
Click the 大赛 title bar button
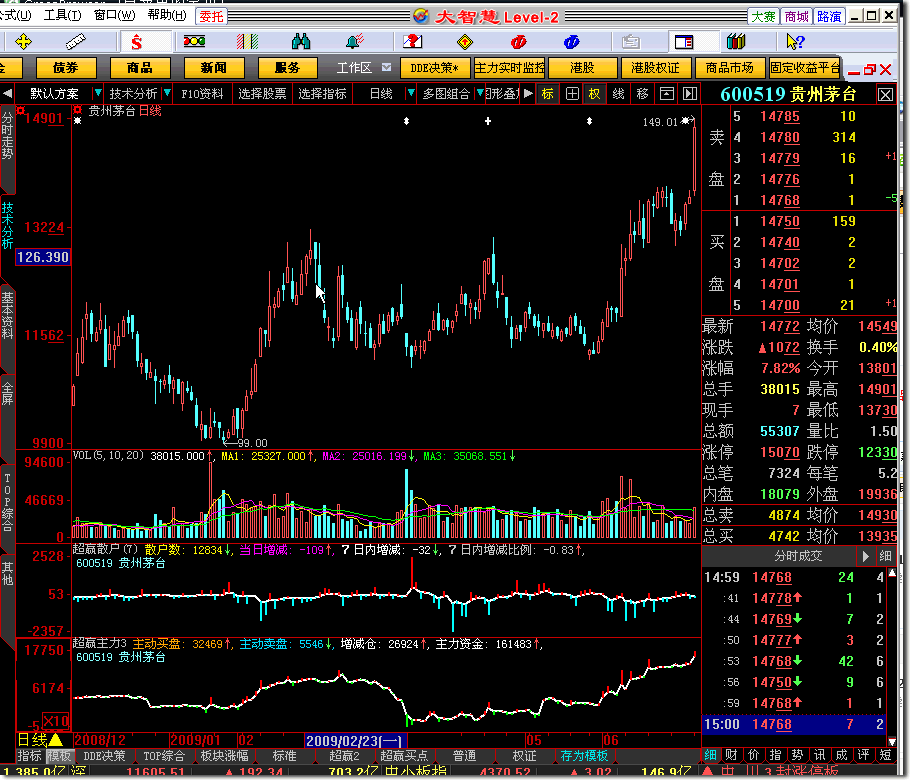(763, 16)
